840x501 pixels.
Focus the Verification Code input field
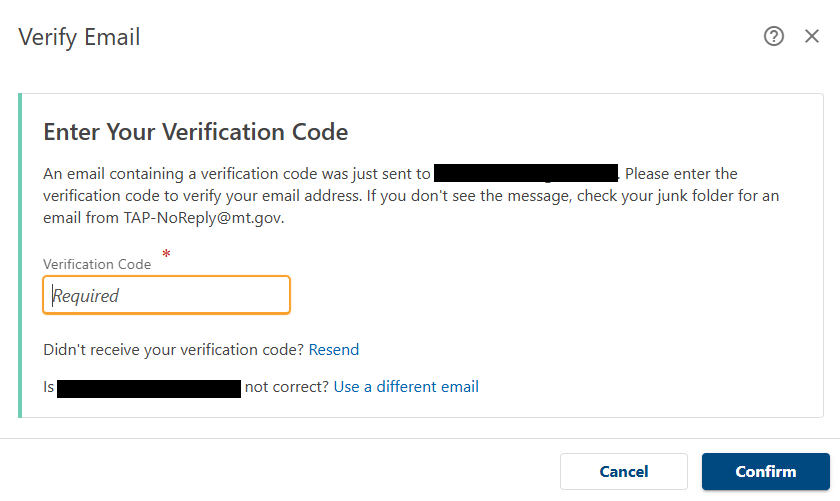coord(166,295)
